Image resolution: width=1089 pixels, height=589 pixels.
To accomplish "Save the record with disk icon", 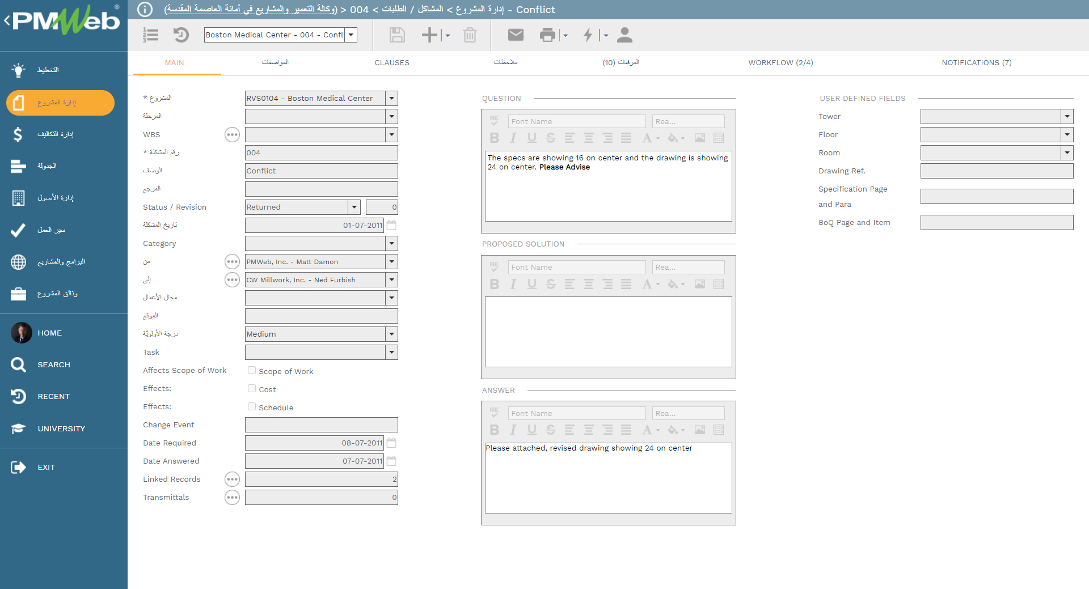I will pyautogui.click(x=397, y=35).
